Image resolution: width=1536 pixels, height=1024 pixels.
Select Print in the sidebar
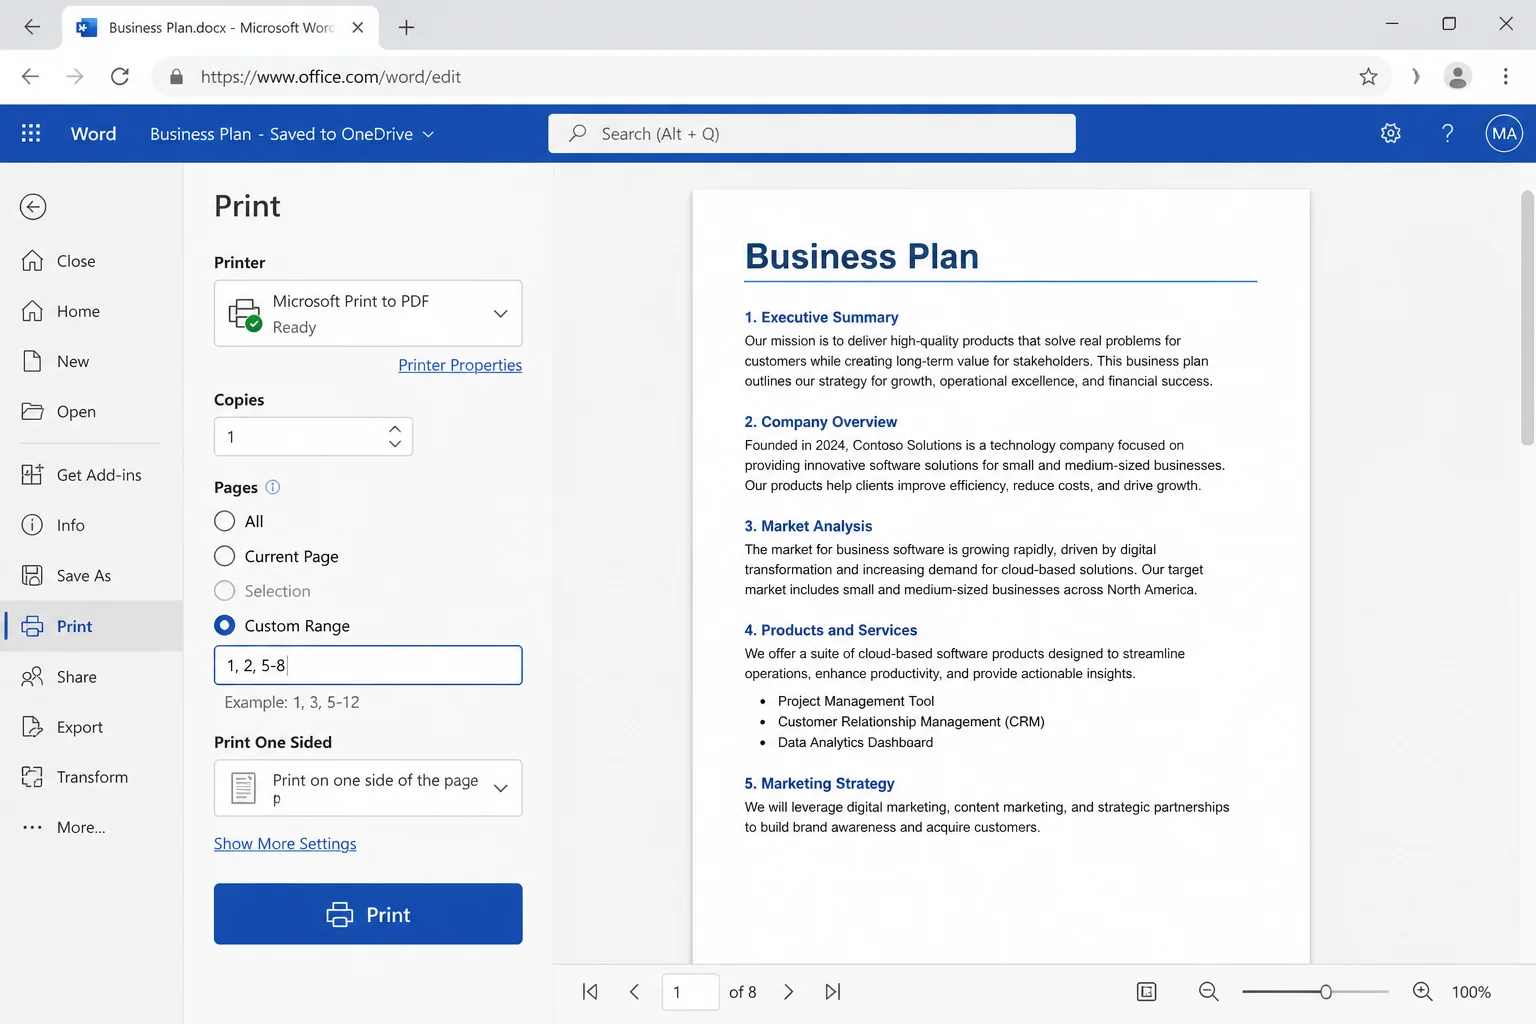click(x=92, y=626)
